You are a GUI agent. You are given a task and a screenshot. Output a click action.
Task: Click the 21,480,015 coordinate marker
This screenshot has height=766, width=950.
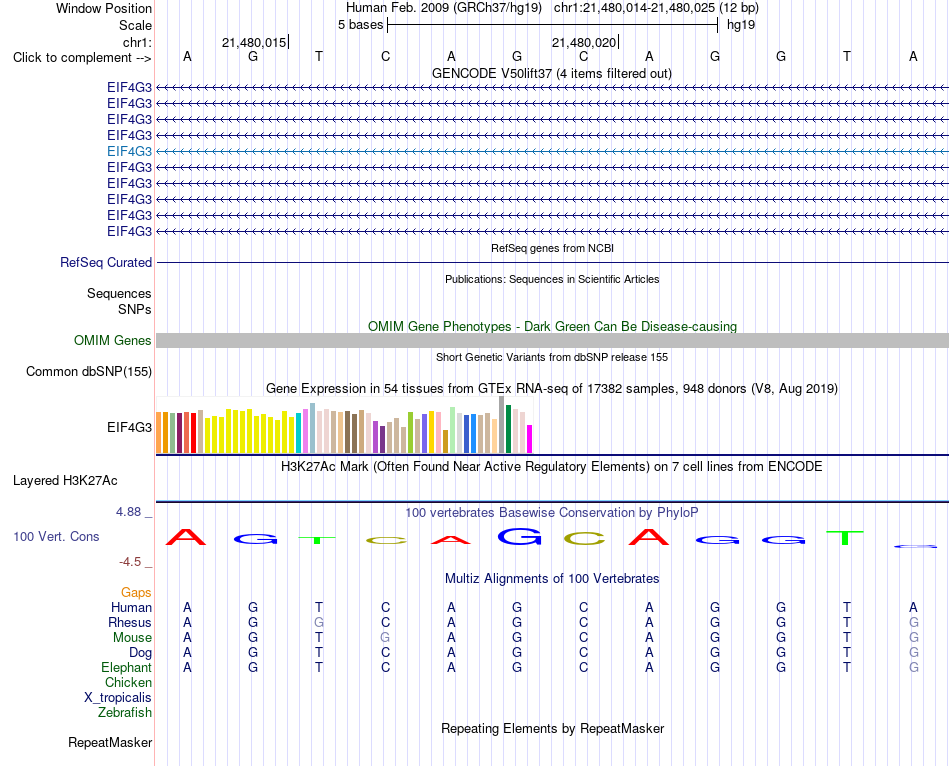[254, 42]
